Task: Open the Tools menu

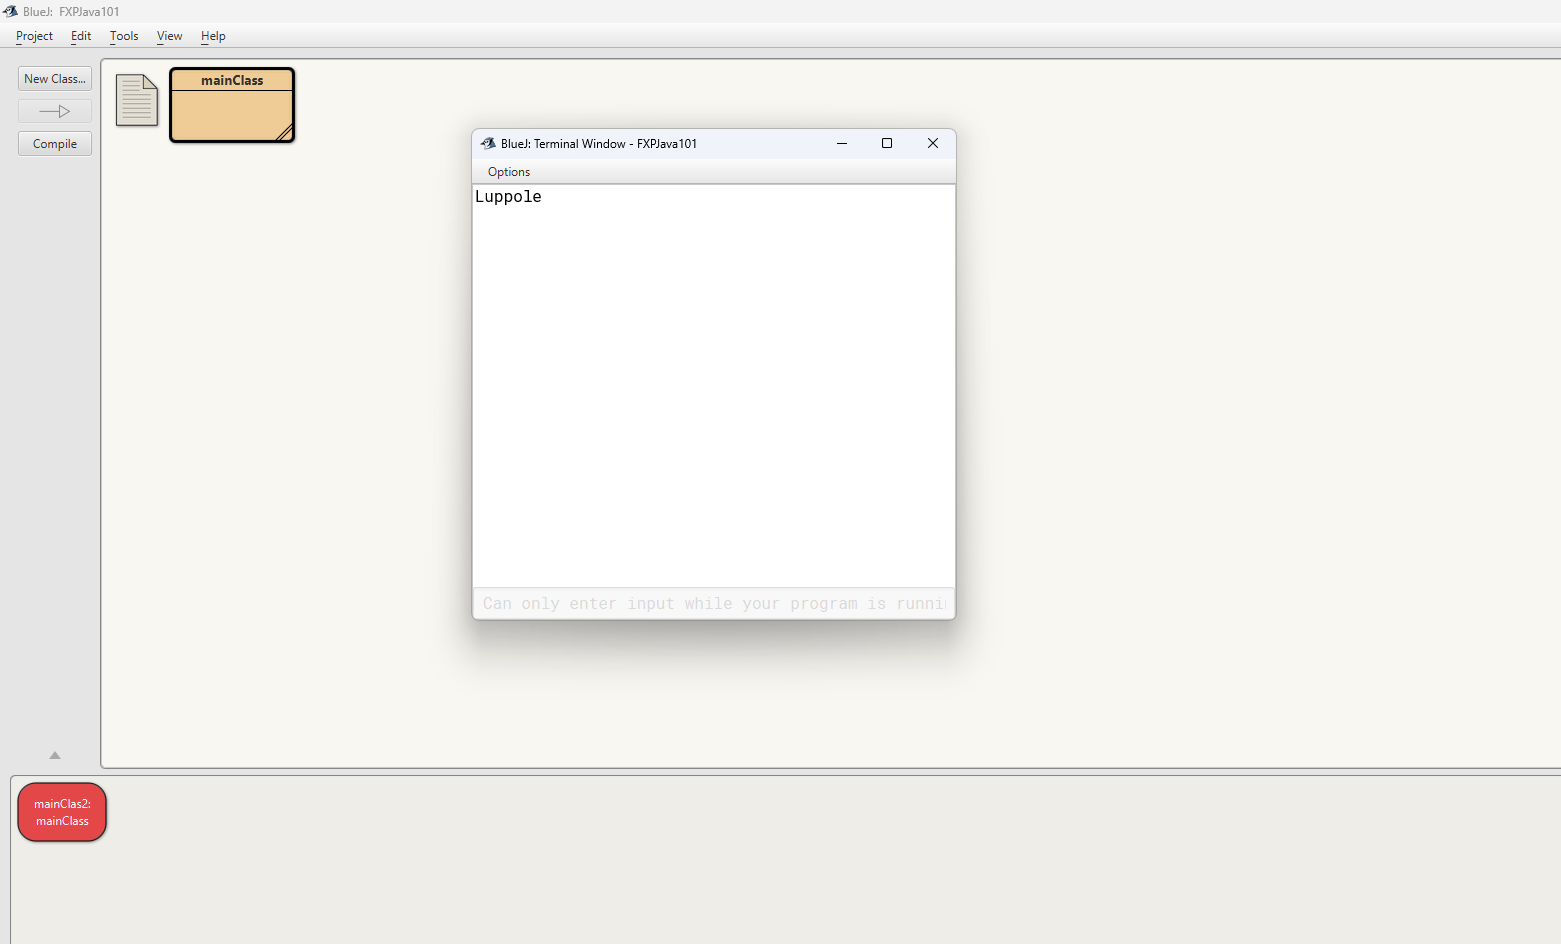Action: pos(124,36)
